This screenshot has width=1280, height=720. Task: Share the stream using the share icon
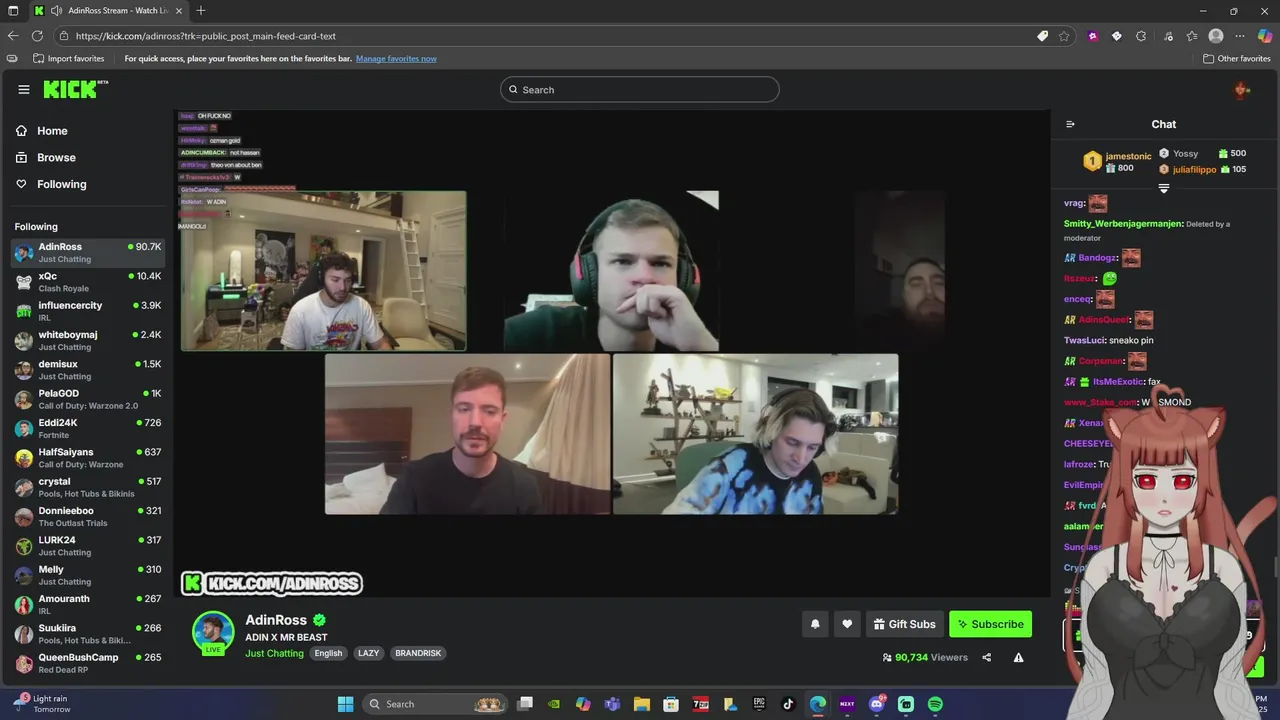(987, 657)
